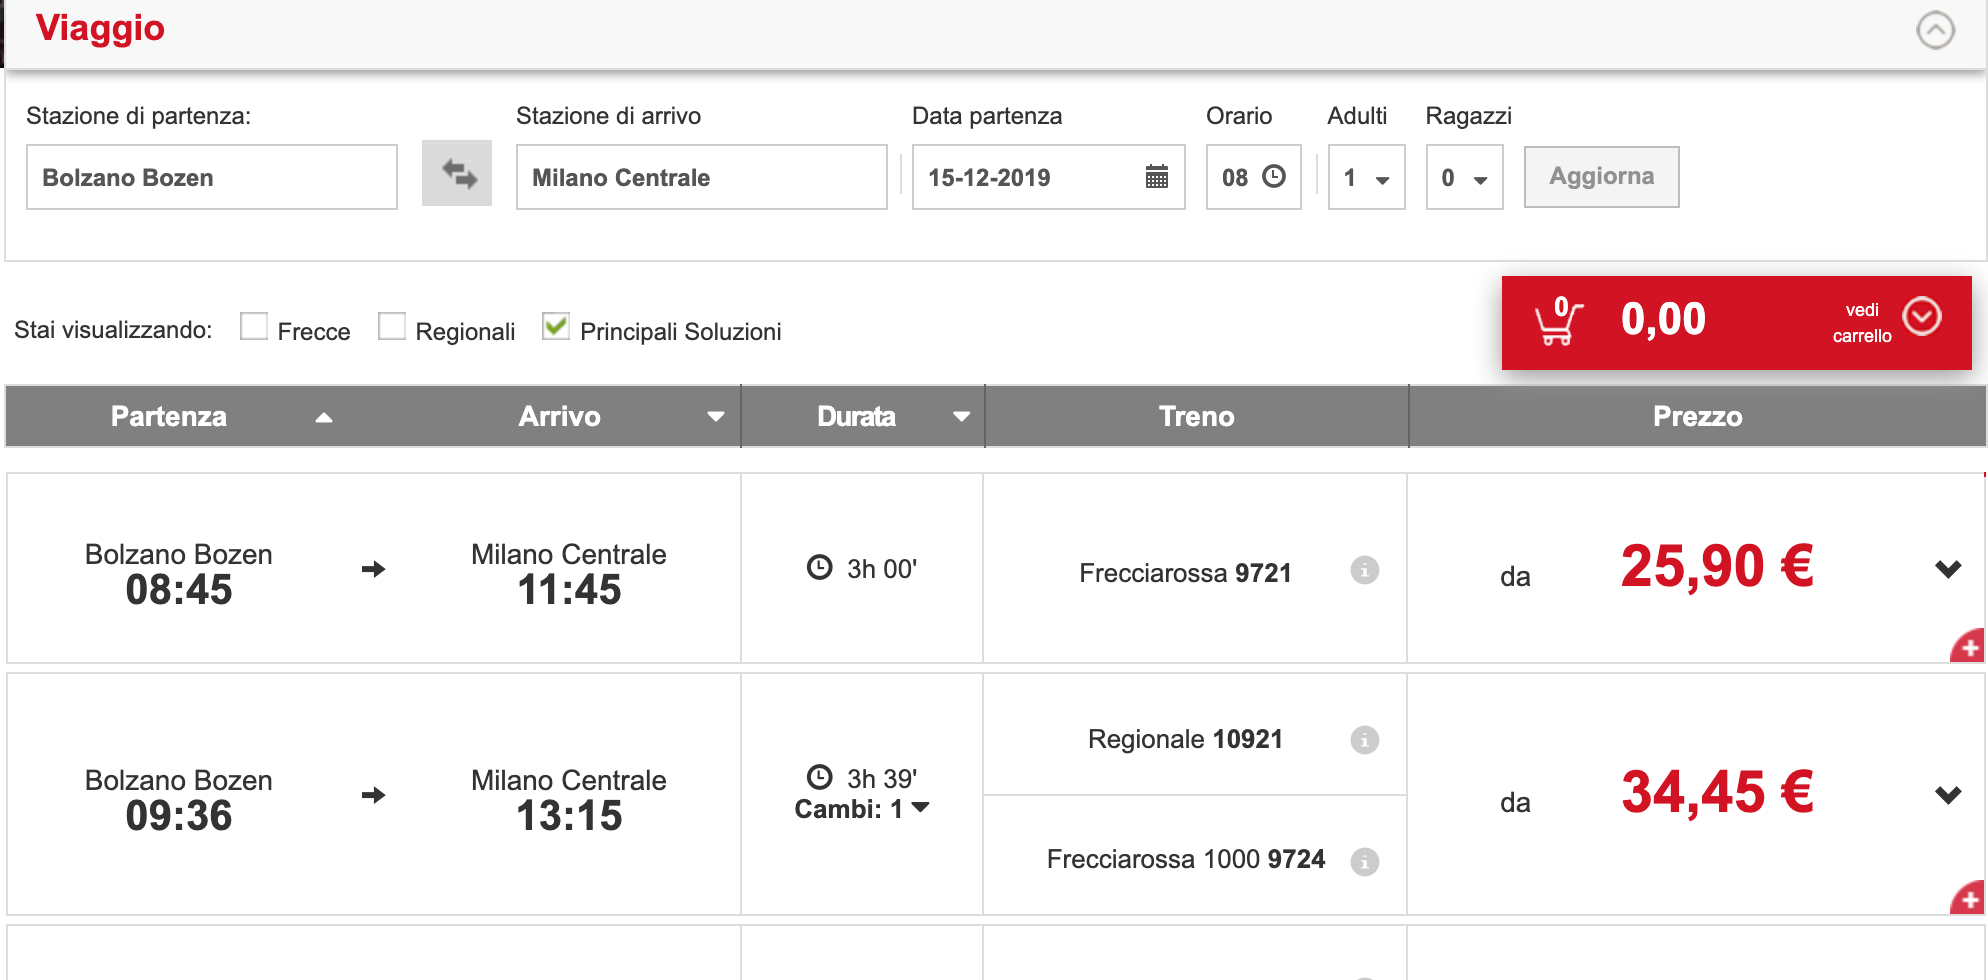
Task: Collapse the Viaggio panel with chevron icon
Action: (x=1935, y=30)
